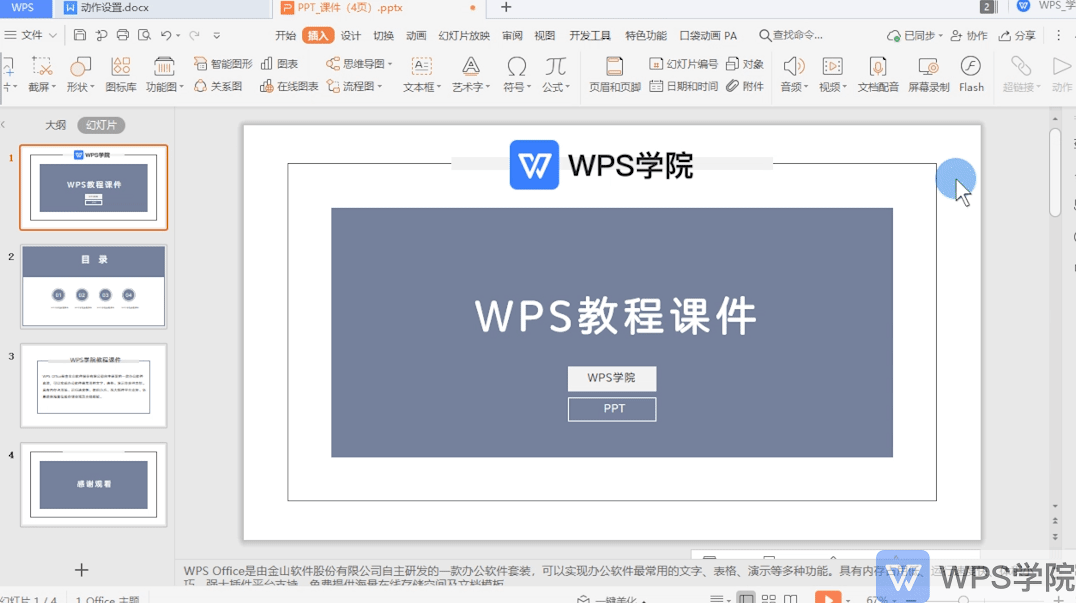The height and width of the screenshot is (603, 1076).
Task: Open the 审阅 review tab
Action: pos(512,36)
